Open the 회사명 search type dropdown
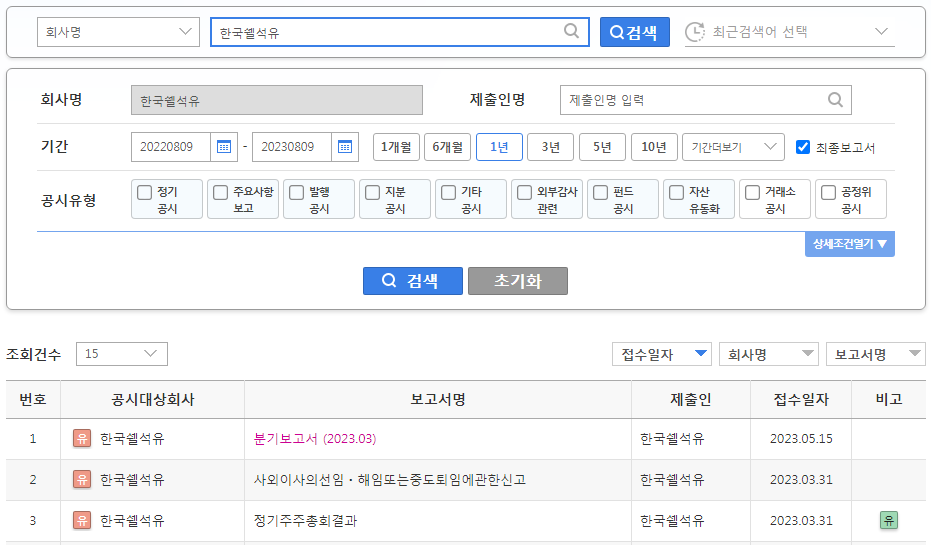This screenshot has width=931, height=545. (x=118, y=32)
